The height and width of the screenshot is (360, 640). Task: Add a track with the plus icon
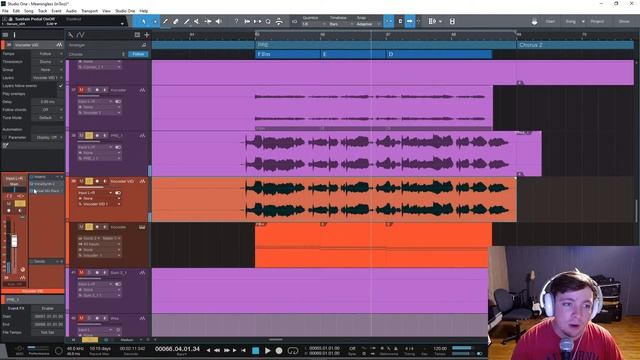(147, 35)
